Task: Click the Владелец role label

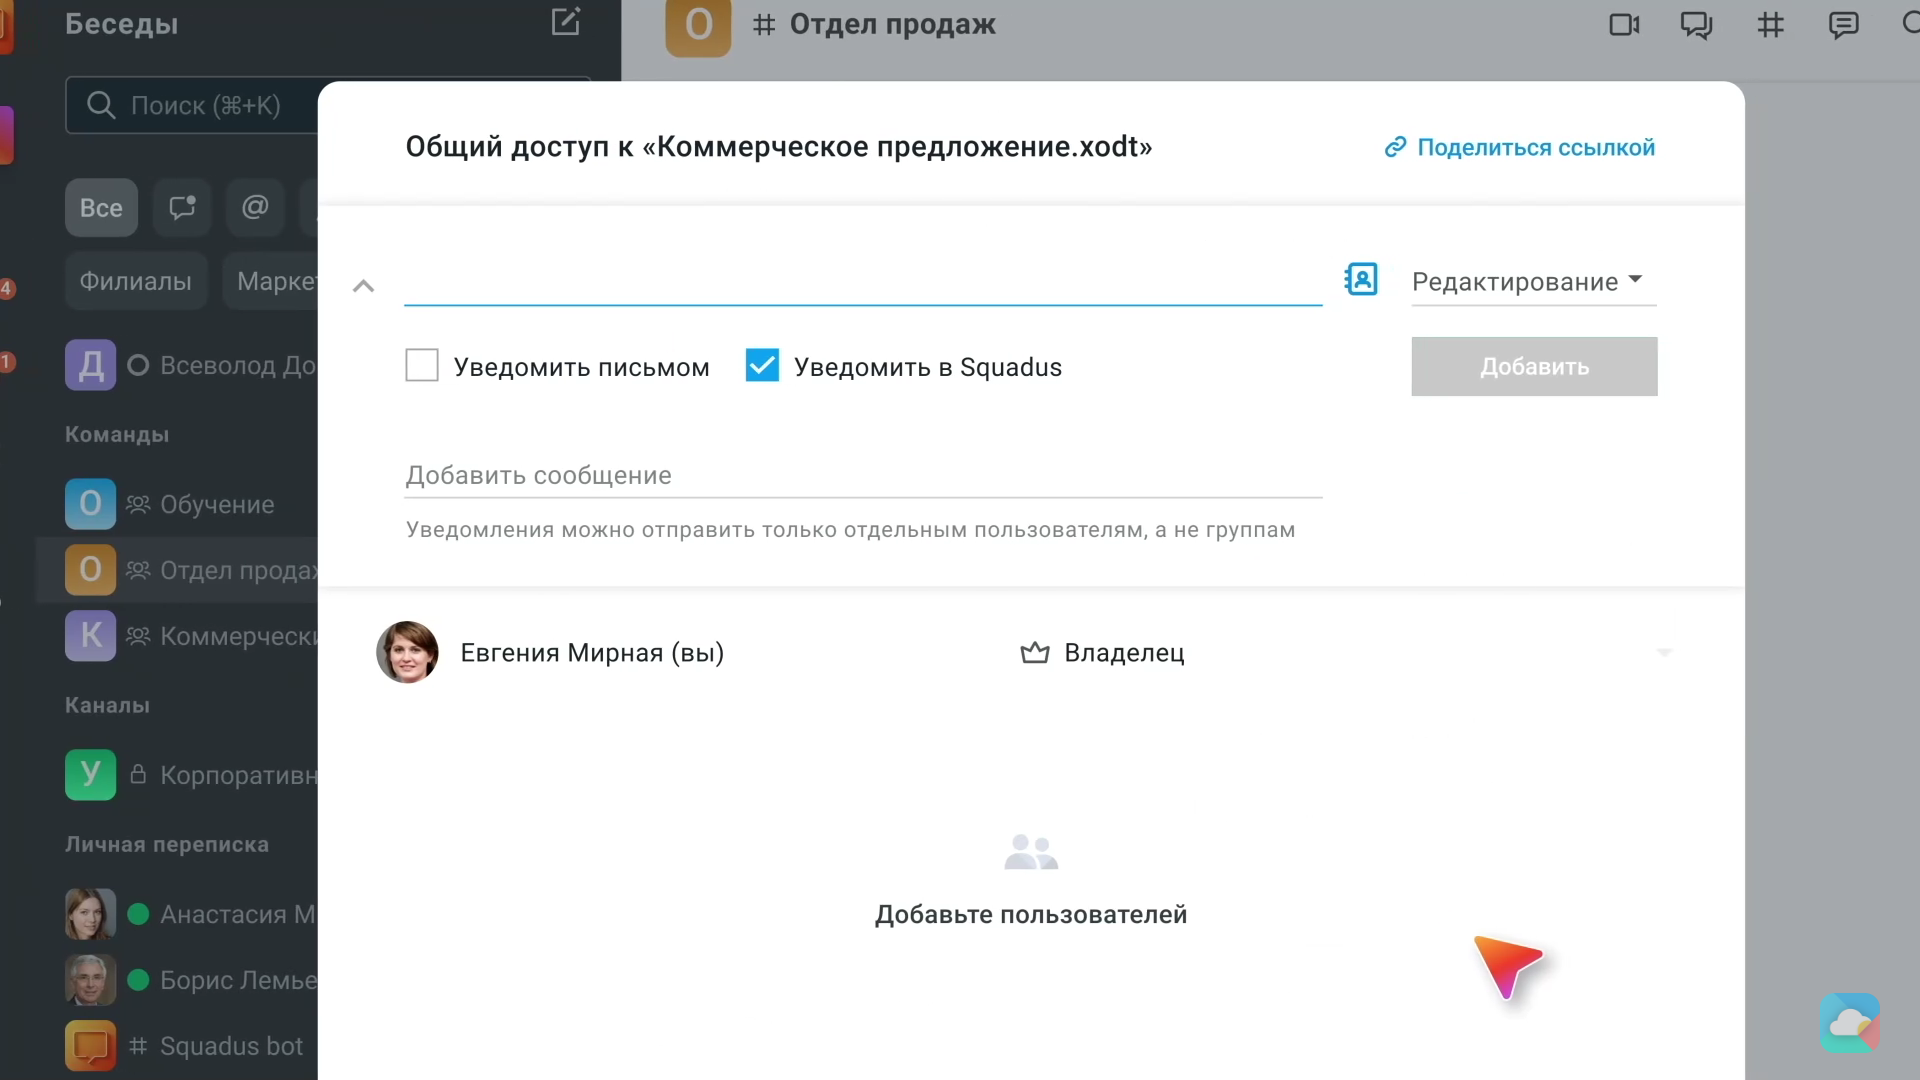Action: 1124,653
